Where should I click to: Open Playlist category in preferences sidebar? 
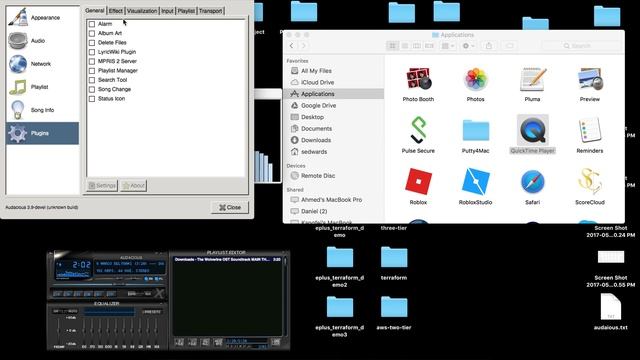point(42,87)
